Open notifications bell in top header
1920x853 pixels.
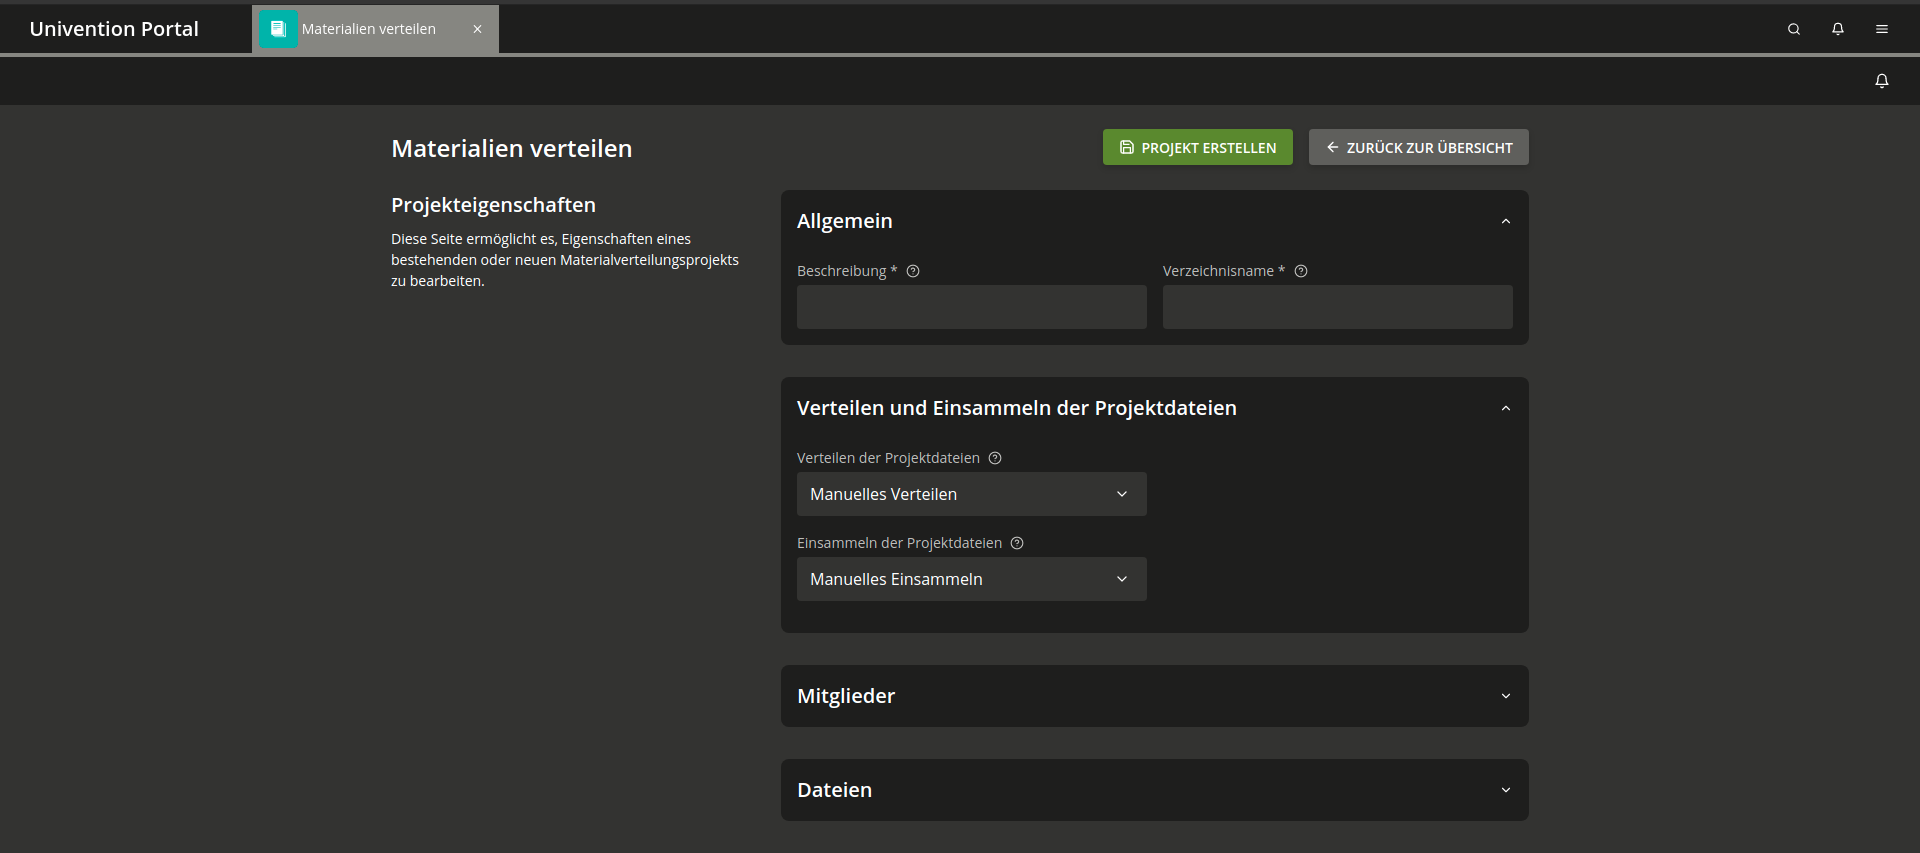[x=1838, y=29]
